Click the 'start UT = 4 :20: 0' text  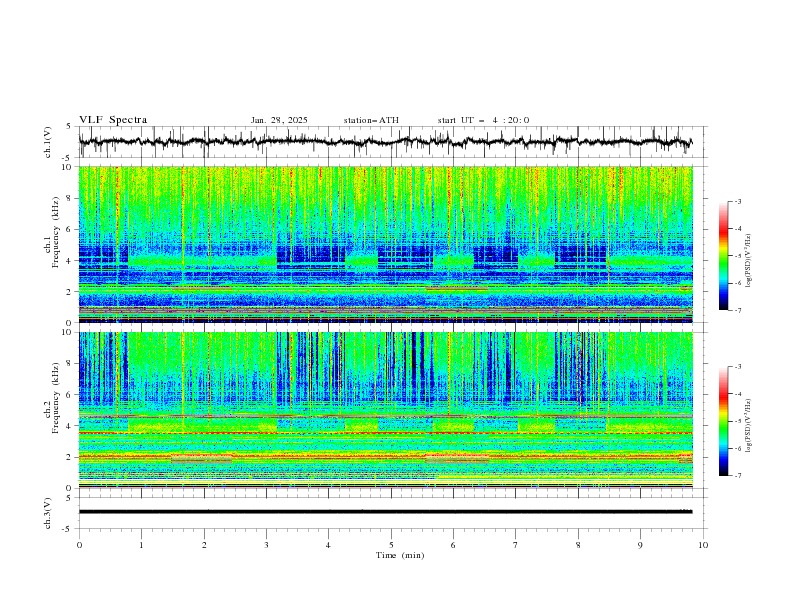483,120
